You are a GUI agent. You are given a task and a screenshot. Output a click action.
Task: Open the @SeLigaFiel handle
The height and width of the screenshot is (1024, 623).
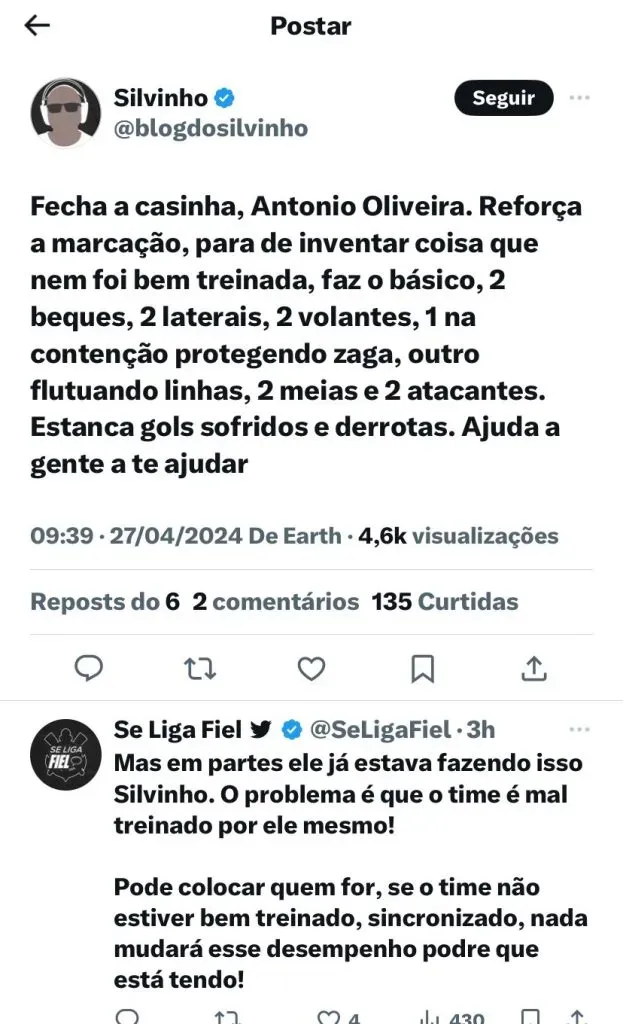tap(380, 730)
